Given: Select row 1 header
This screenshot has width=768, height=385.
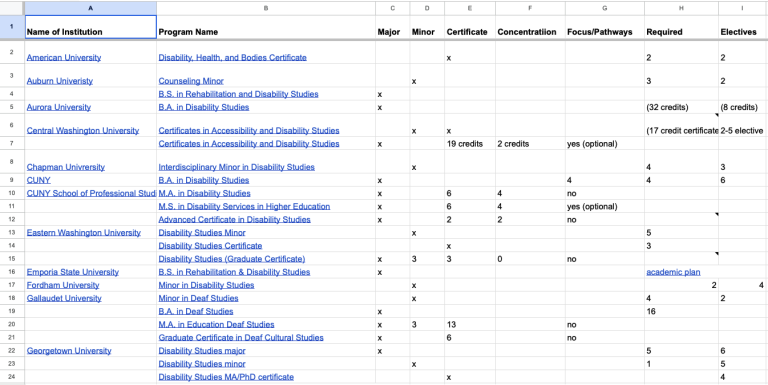Looking at the screenshot, I should tap(12, 27).
